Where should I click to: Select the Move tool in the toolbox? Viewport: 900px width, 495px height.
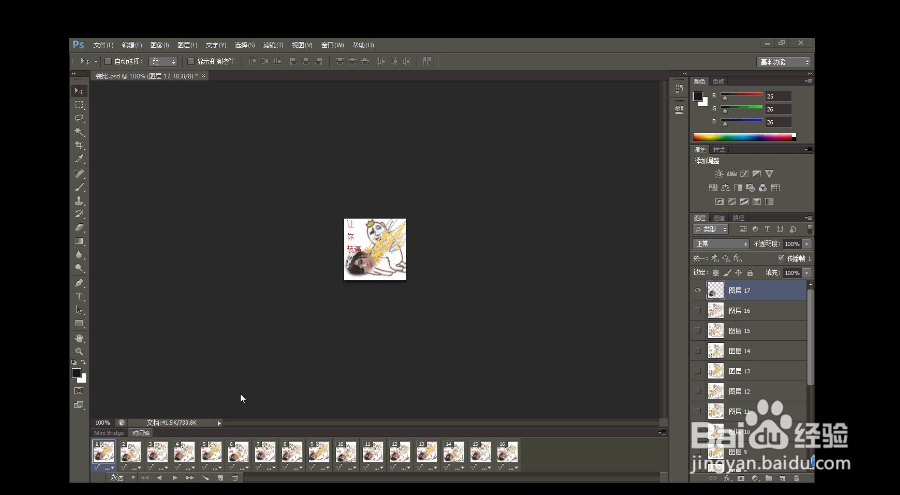(x=79, y=91)
